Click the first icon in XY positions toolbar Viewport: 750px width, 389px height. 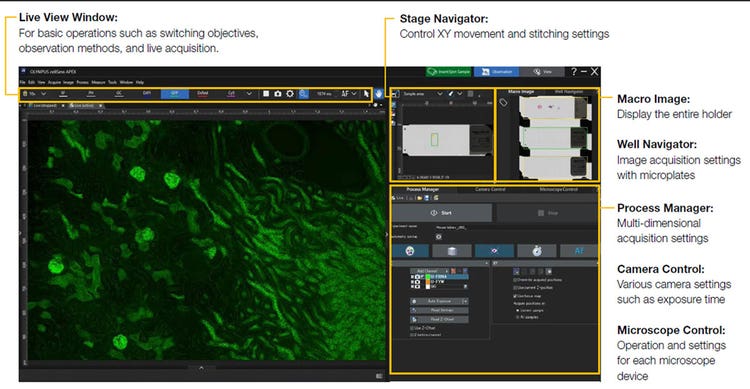(x=516, y=272)
